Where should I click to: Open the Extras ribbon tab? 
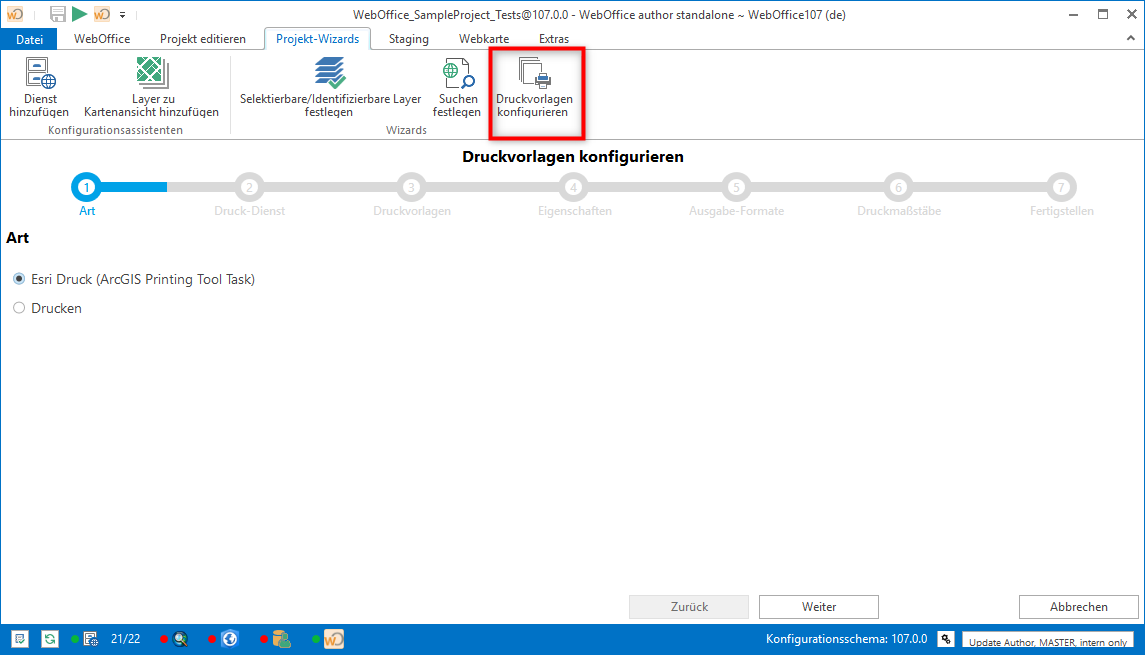(x=554, y=39)
